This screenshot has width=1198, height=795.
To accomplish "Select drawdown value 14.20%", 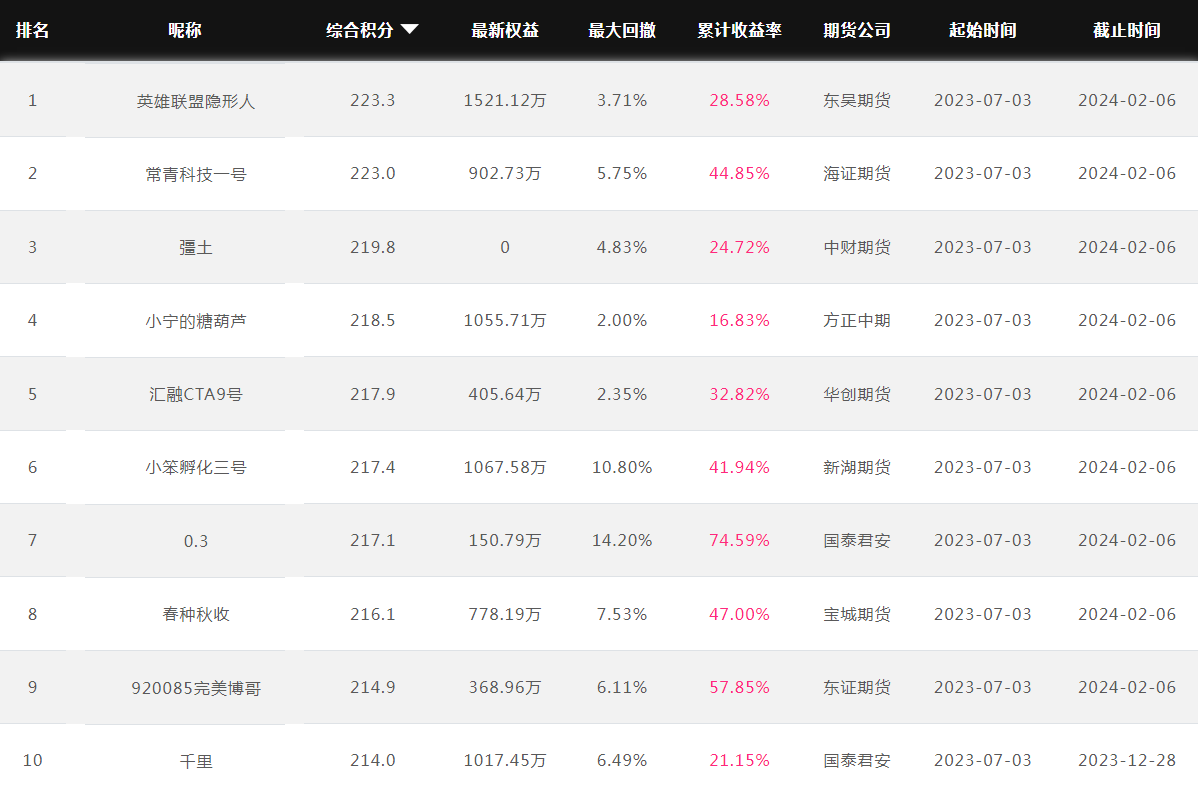I will tap(622, 540).
